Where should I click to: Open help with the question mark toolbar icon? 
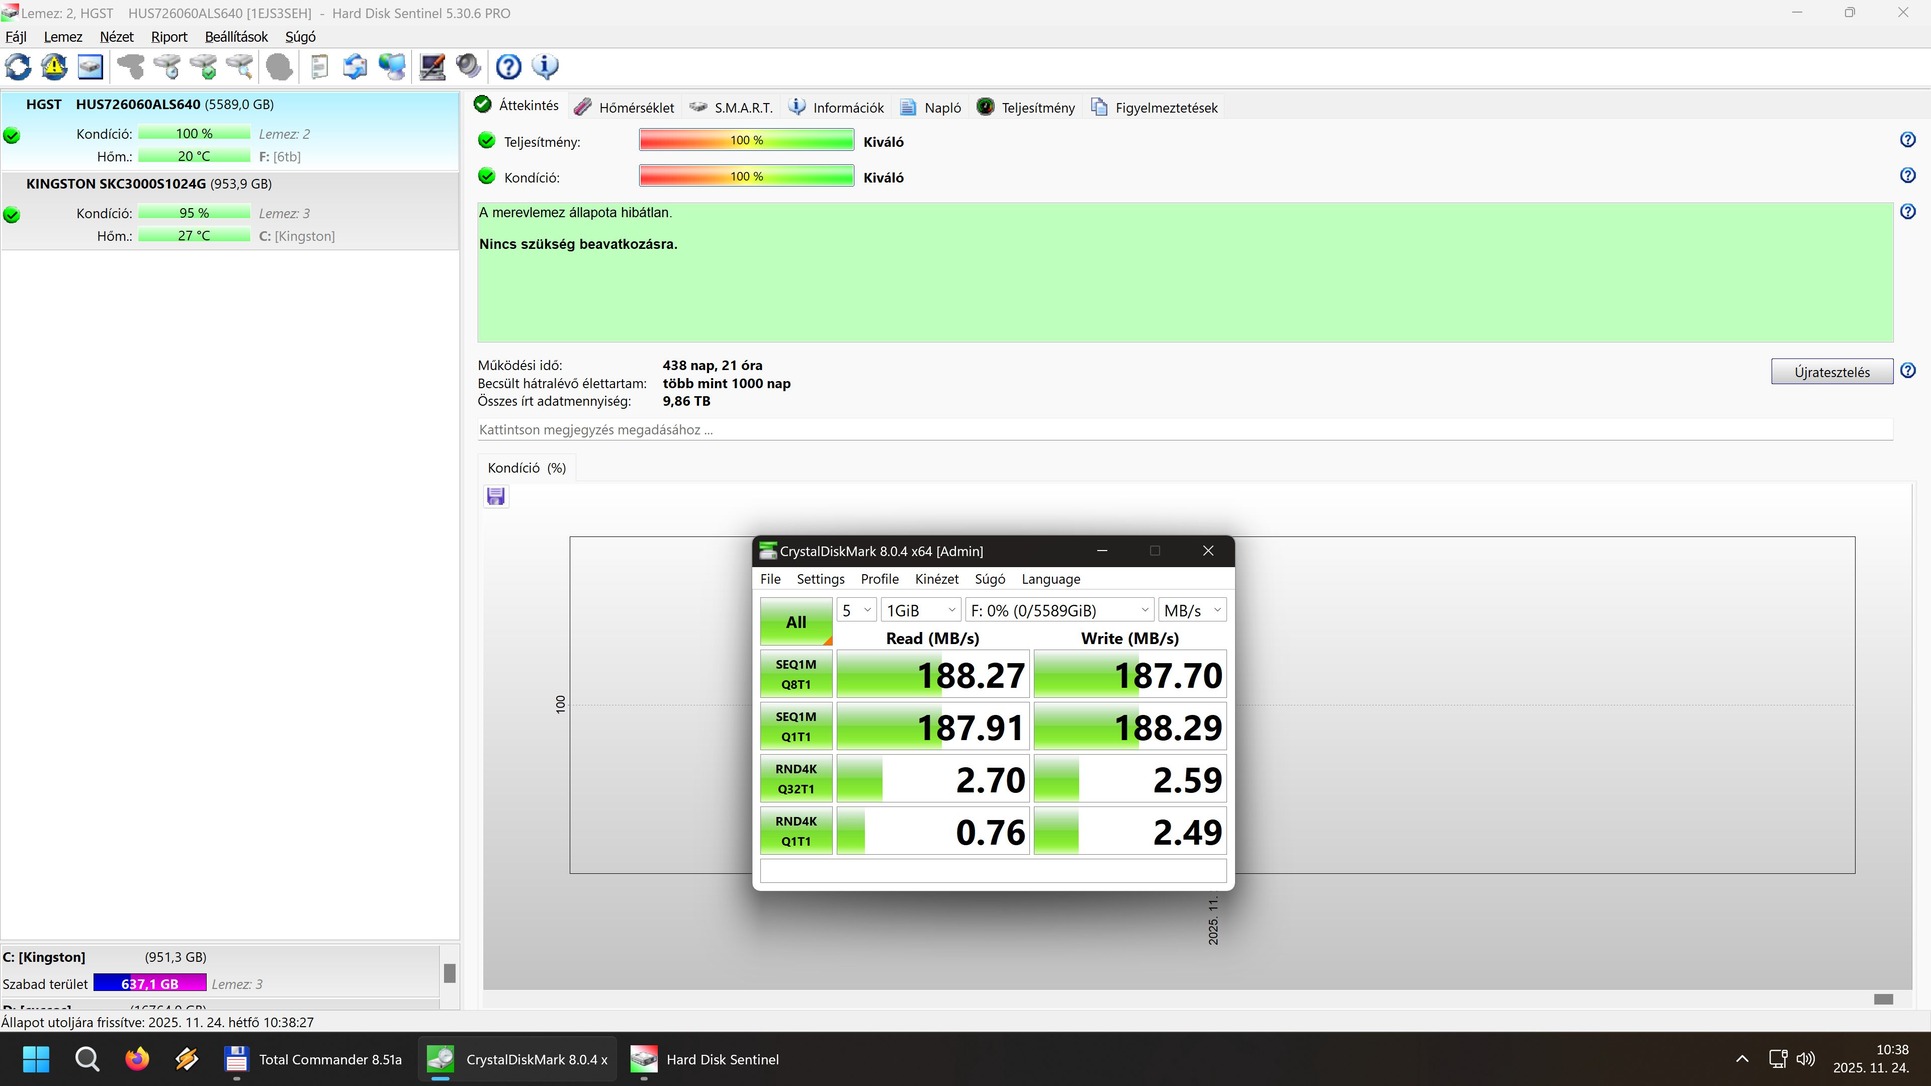(x=508, y=67)
